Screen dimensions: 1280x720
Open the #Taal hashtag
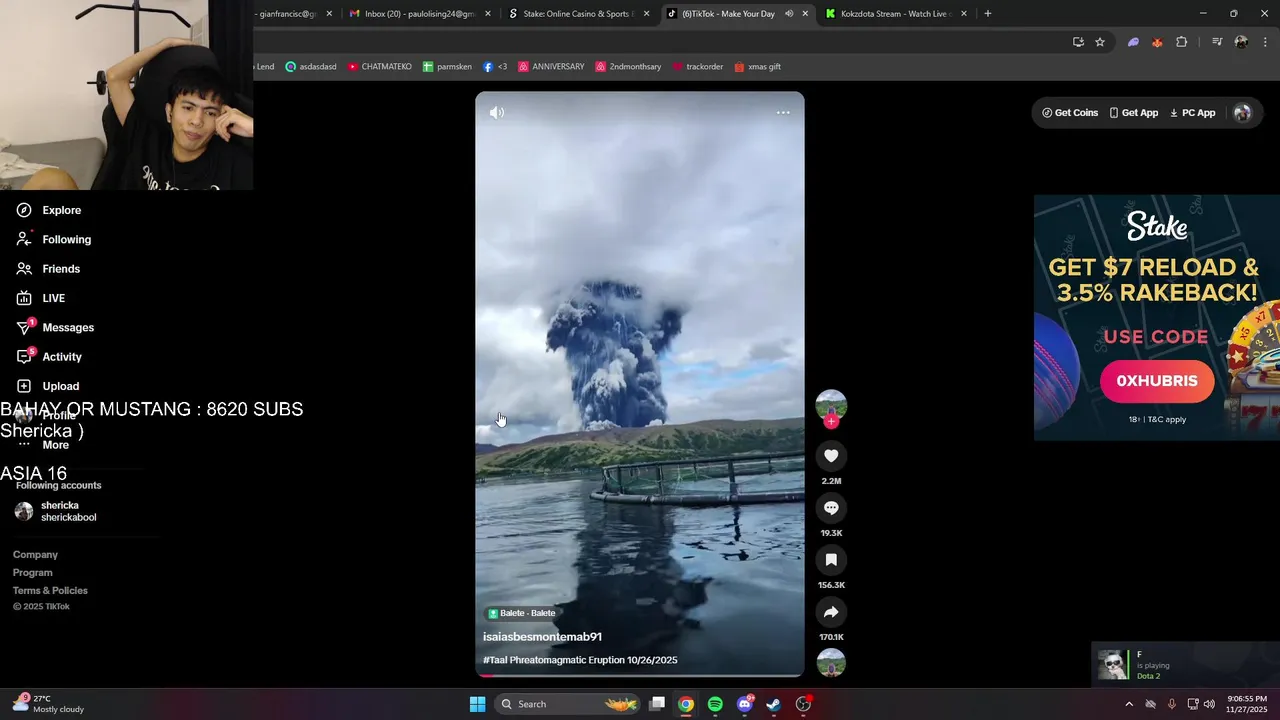click(495, 660)
